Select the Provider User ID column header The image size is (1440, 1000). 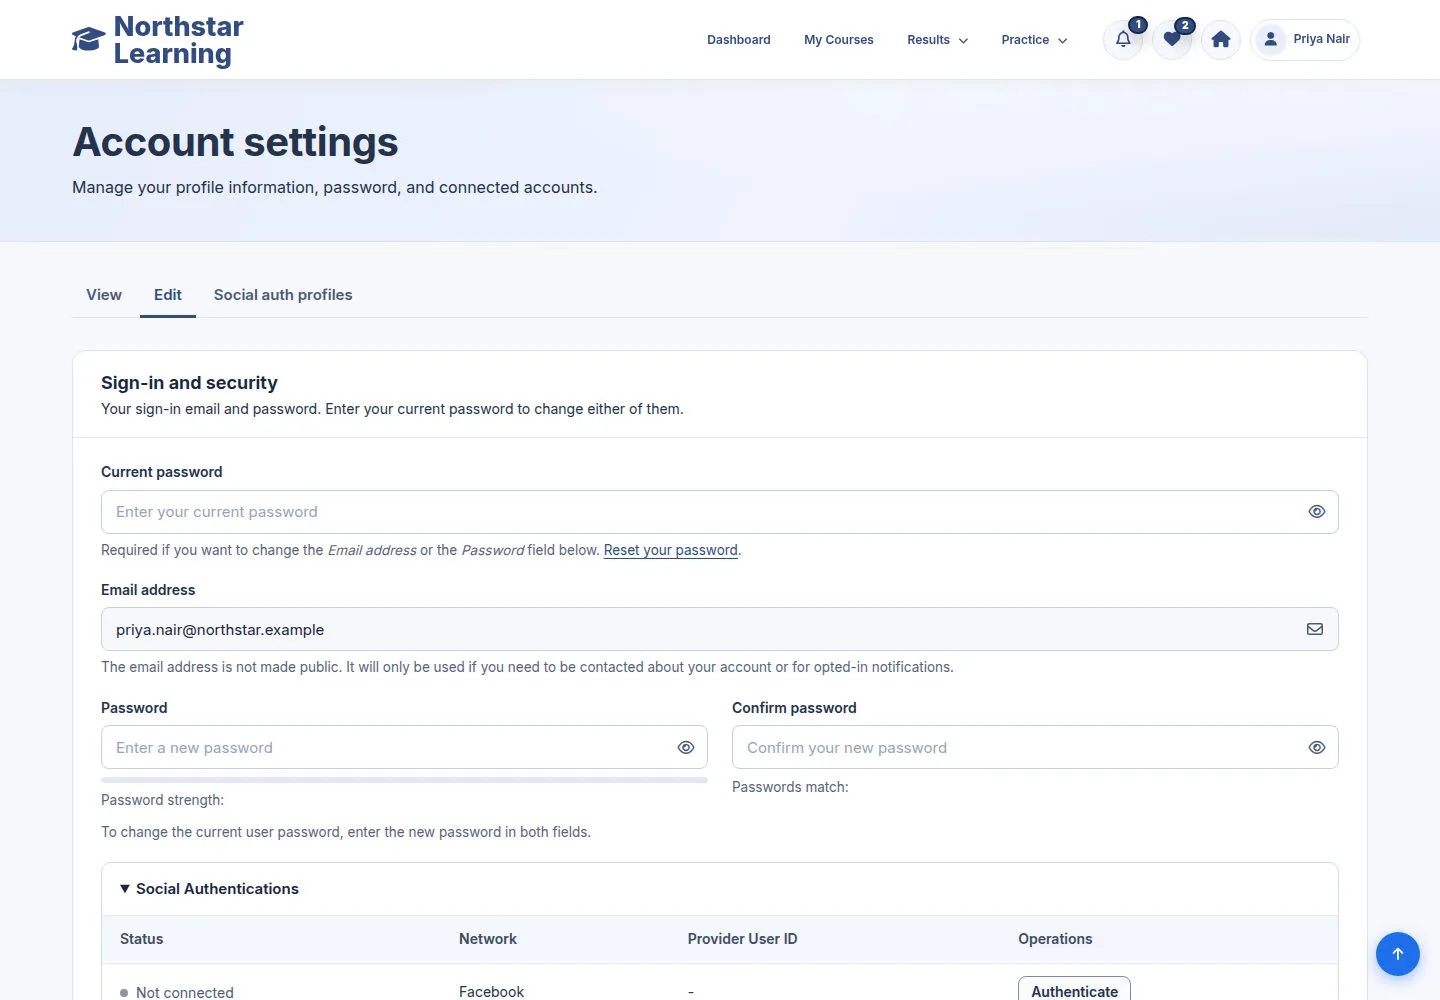point(743,939)
